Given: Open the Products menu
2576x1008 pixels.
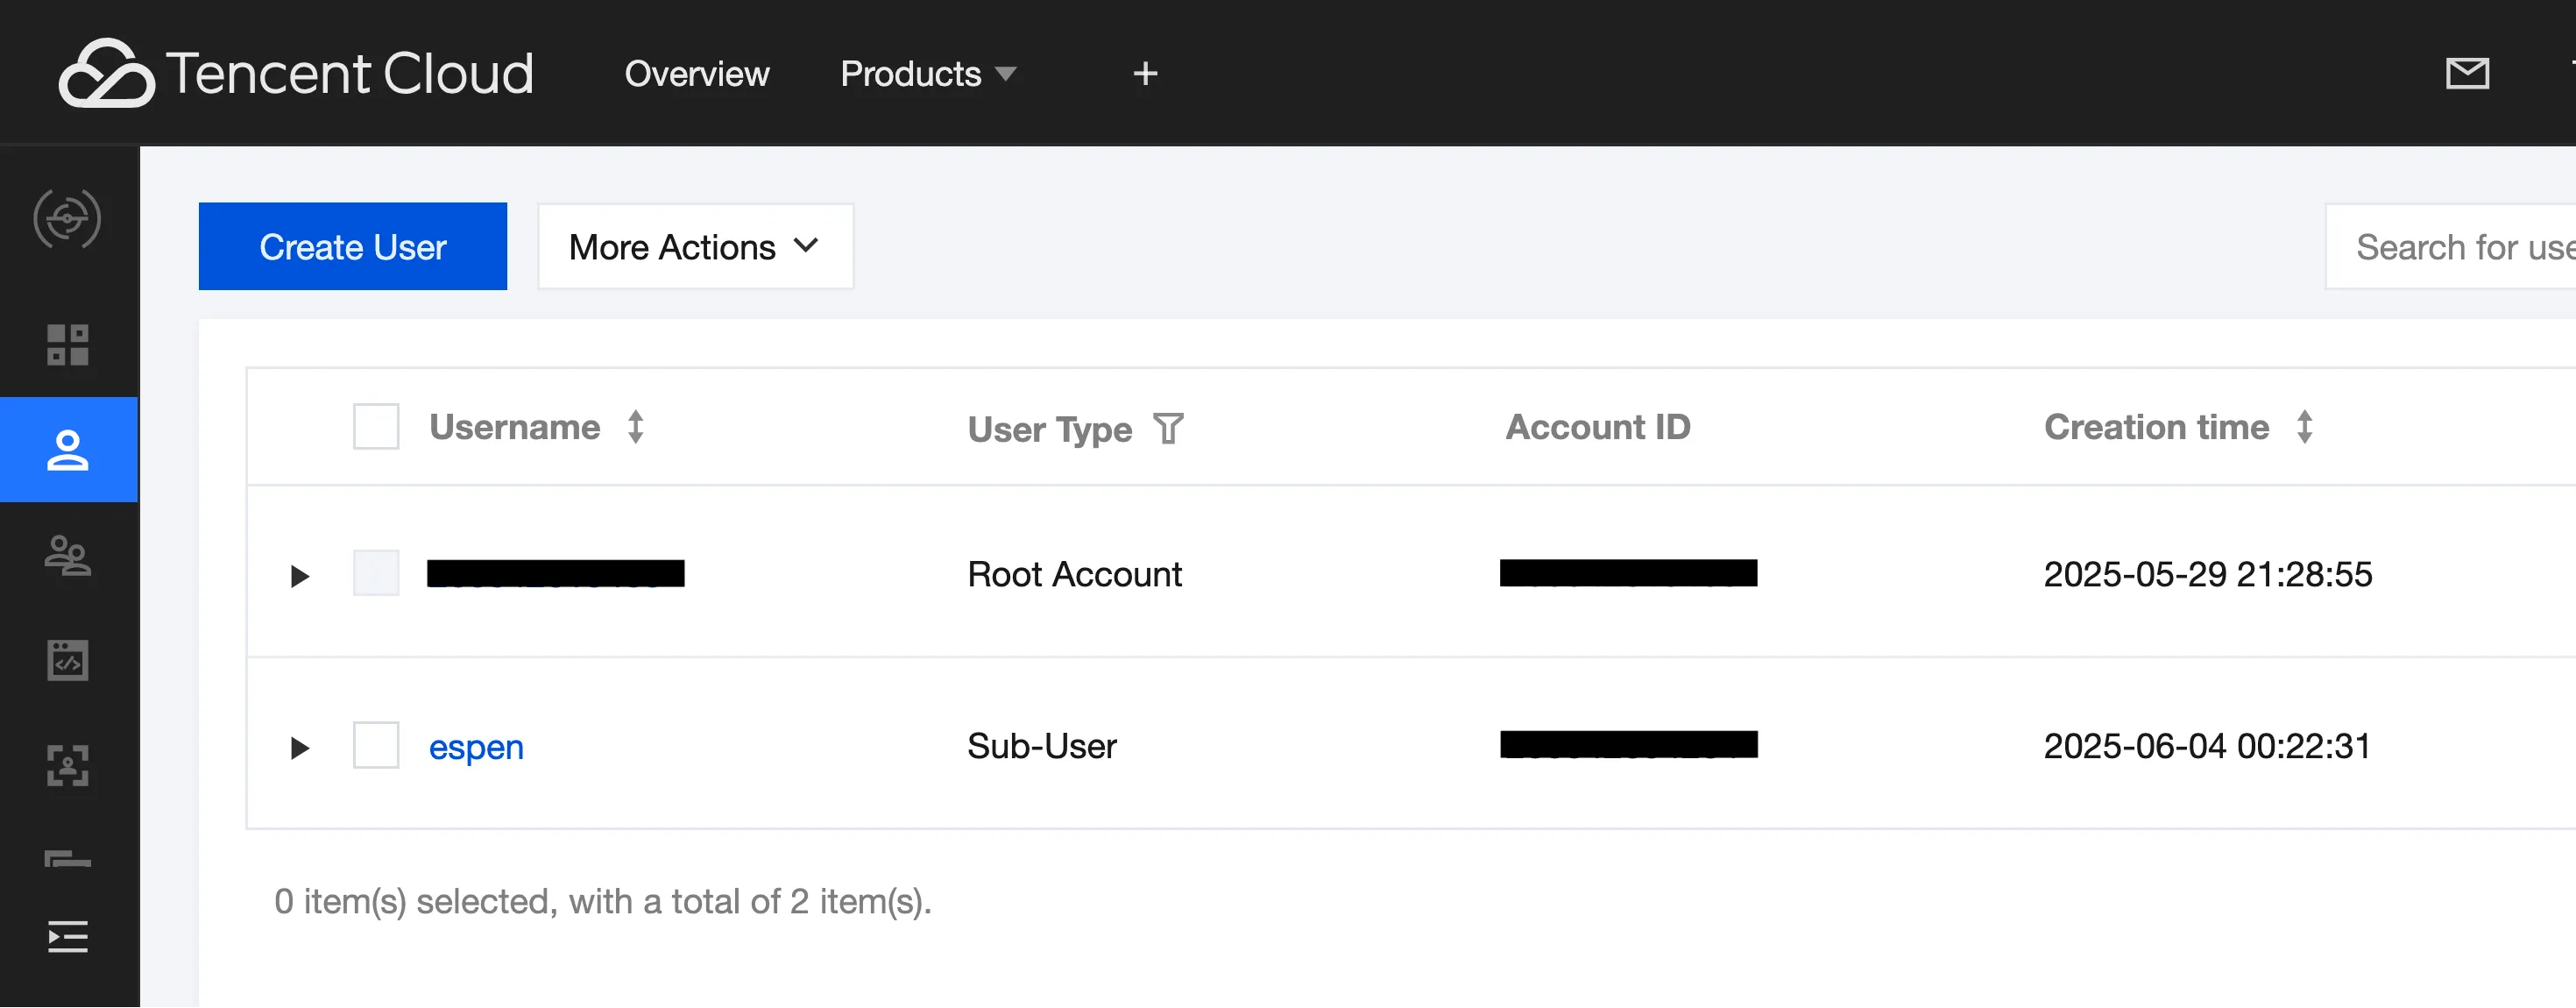Looking at the screenshot, I should point(927,74).
